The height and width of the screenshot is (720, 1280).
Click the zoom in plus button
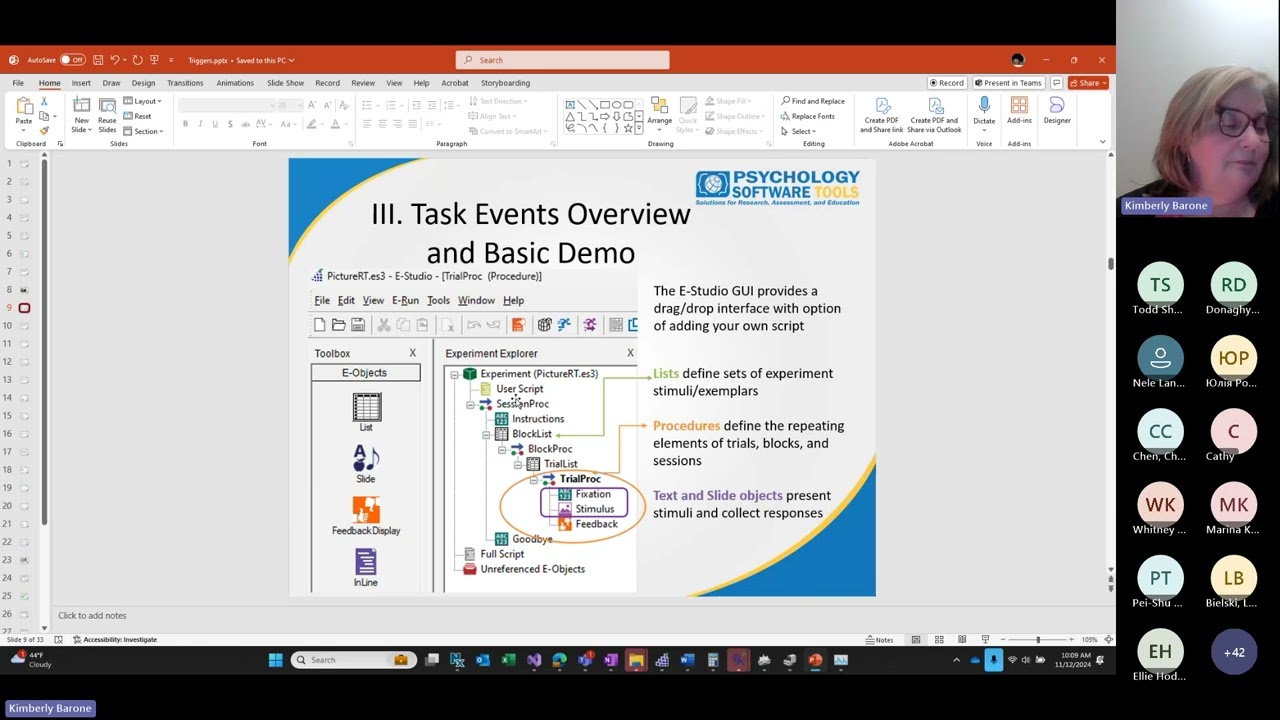click(x=1072, y=640)
